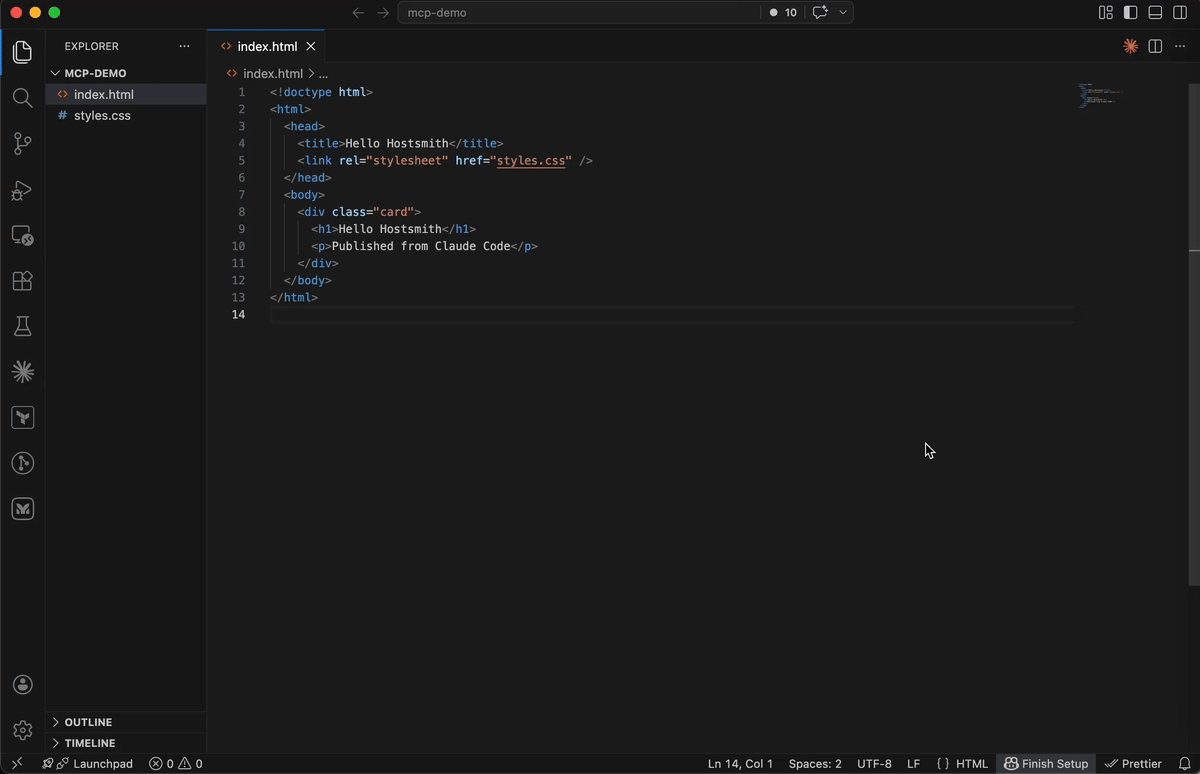Screen dimensions: 1200x774
Task: Open Explorer views and more actions menu
Action: pos(184,46)
